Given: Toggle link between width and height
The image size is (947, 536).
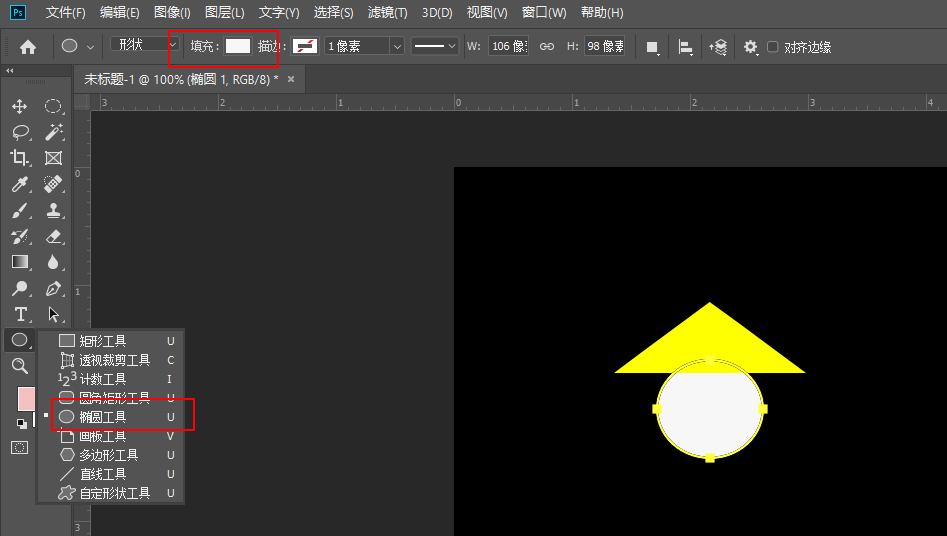Looking at the screenshot, I should [x=547, y=47].
